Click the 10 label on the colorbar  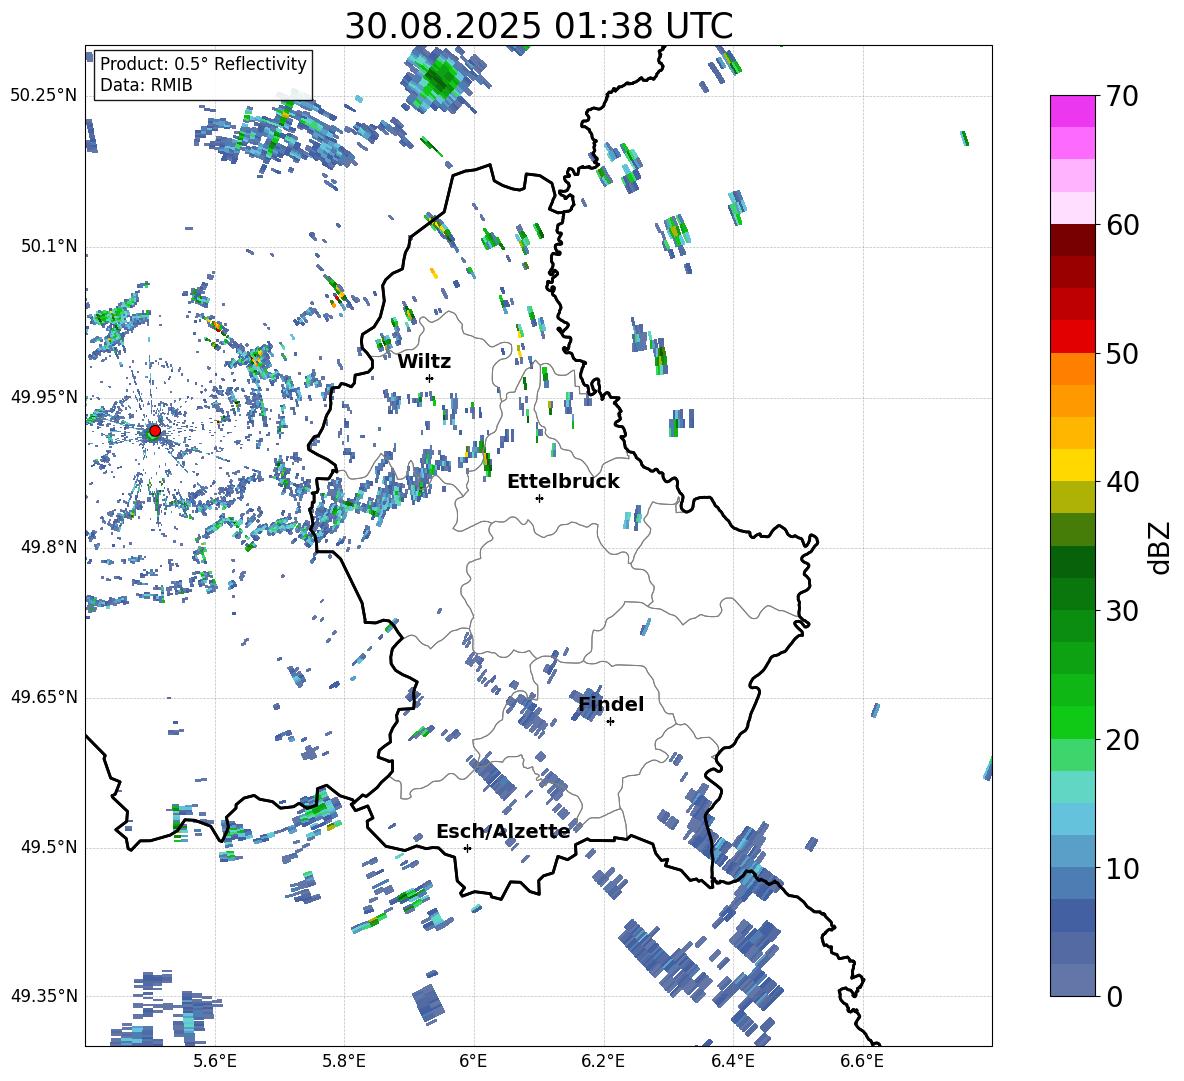[1123, 869]
